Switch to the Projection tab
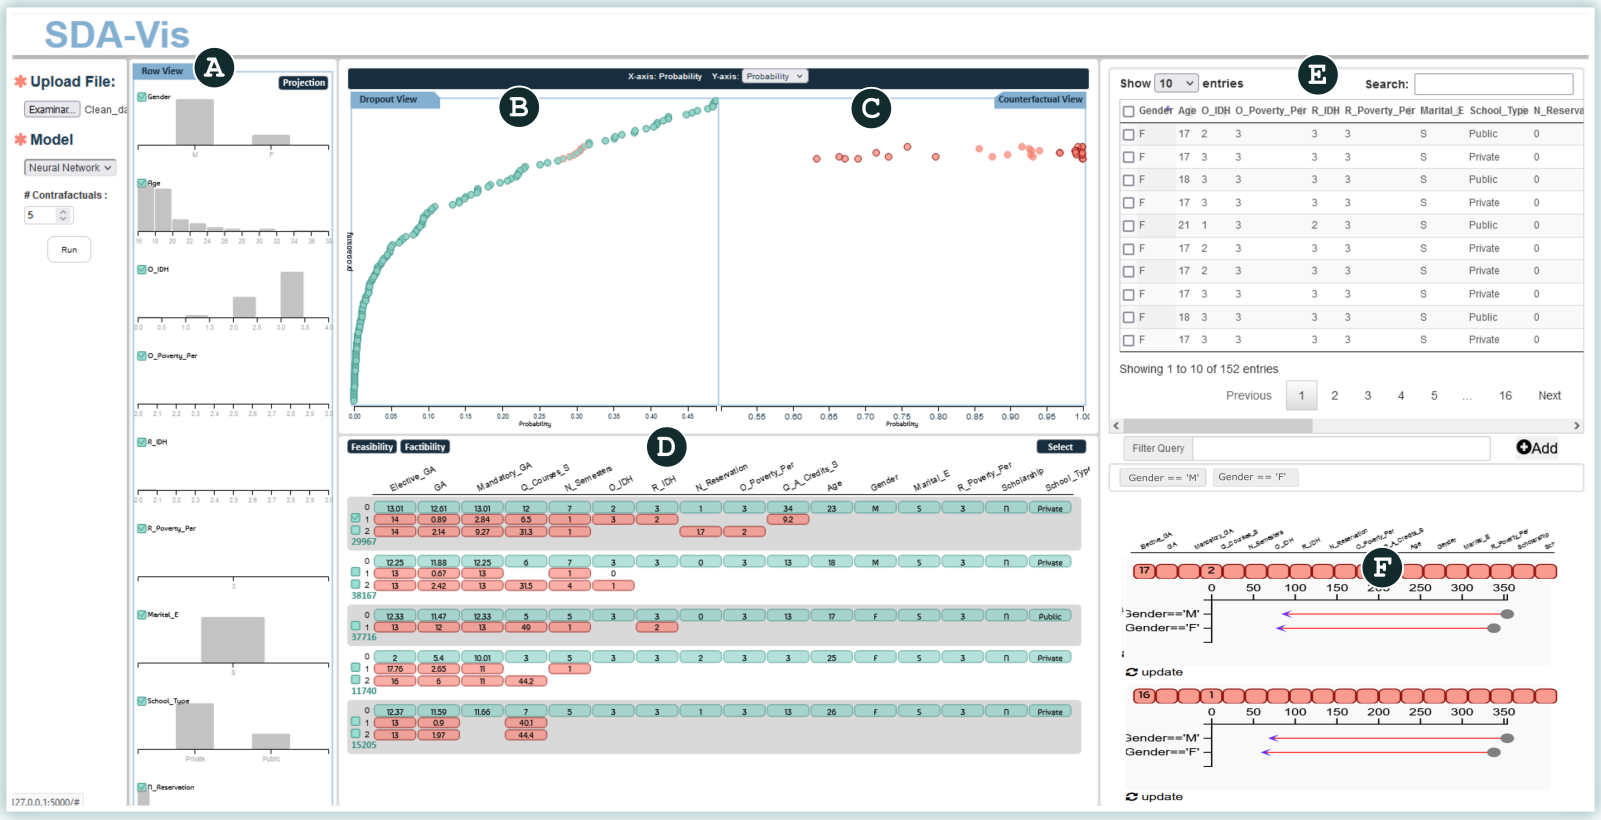This screenshot has width=1601, height=820. click(x=303, y=83)
